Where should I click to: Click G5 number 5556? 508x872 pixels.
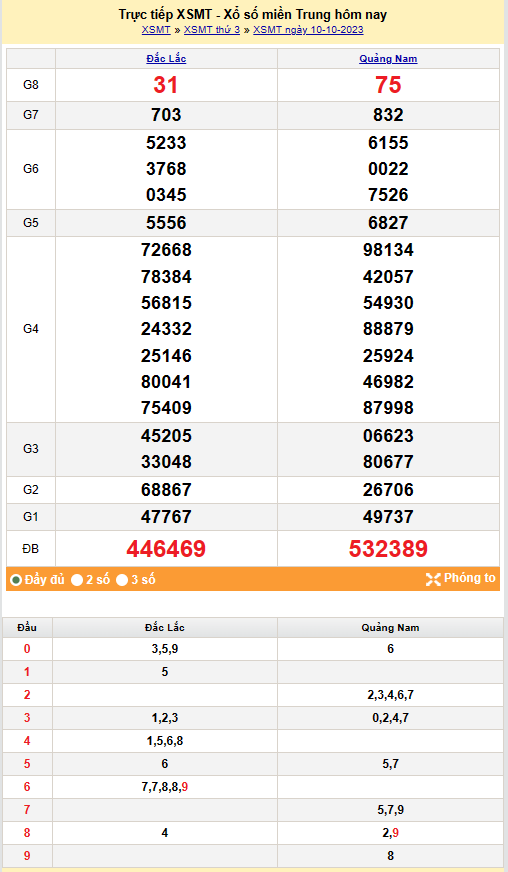[166, 223]
